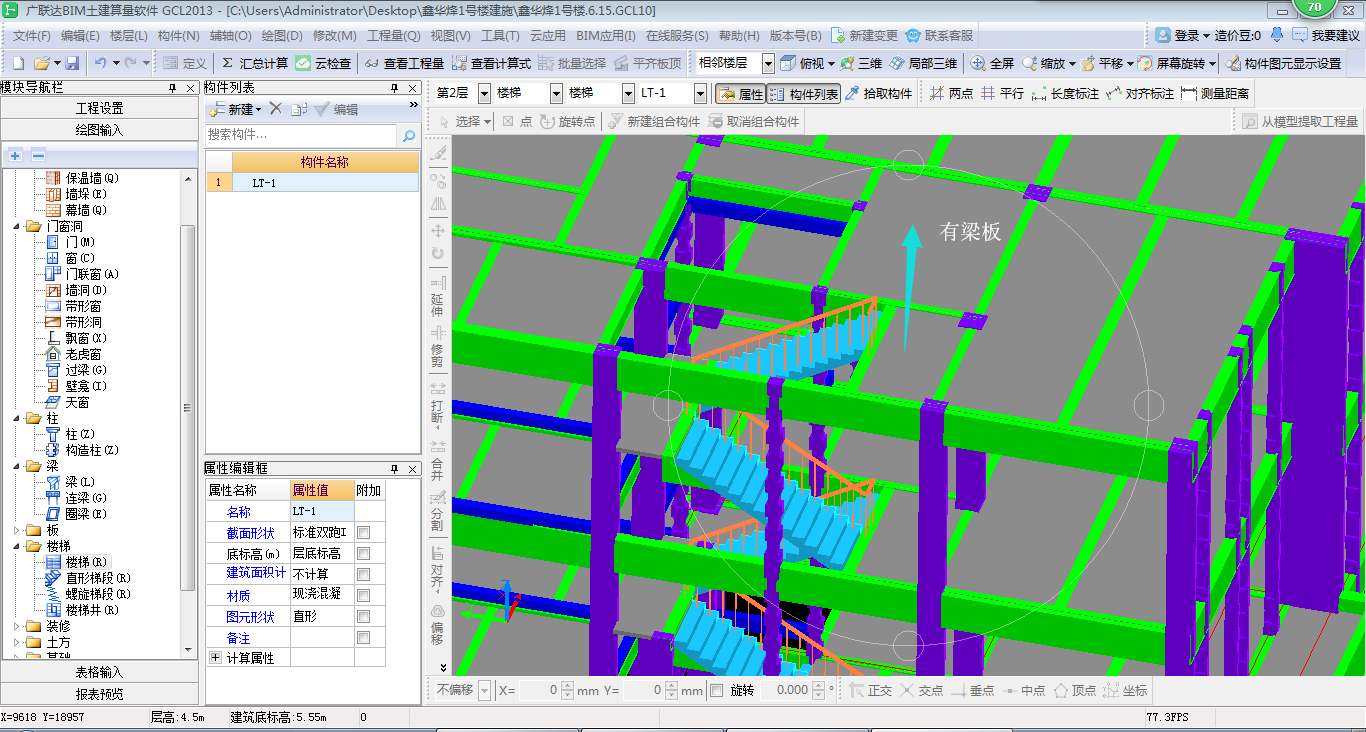1366x732 pixels.
Task: Open the LT-1 component dropdown
Action: [x=700, y=93]
